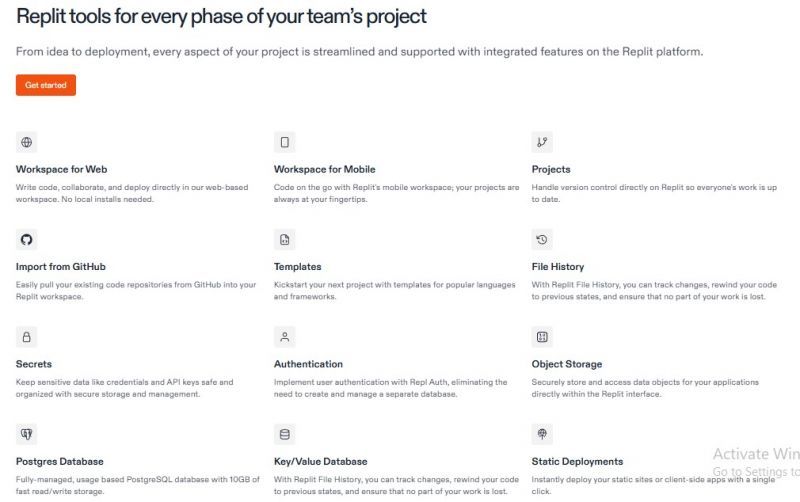Click the branch icon above Projects
Viewport: 800px width, 502px height.
pyautogui.click(x=542, y=142)
